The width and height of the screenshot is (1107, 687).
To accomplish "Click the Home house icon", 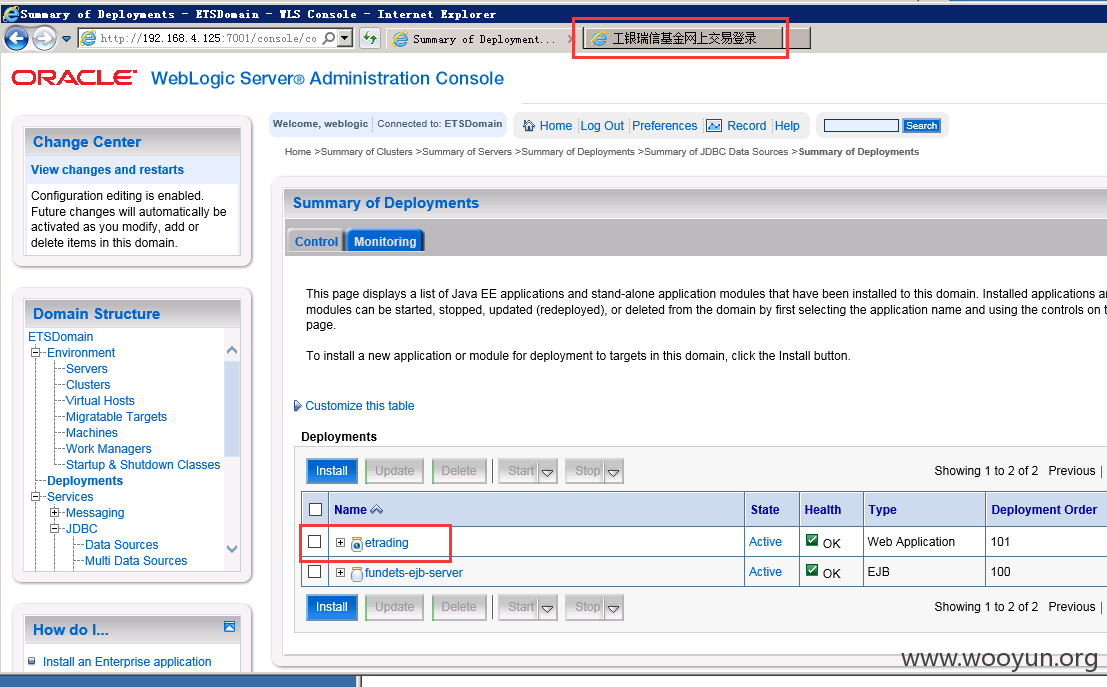I will (x=529, y=126).
